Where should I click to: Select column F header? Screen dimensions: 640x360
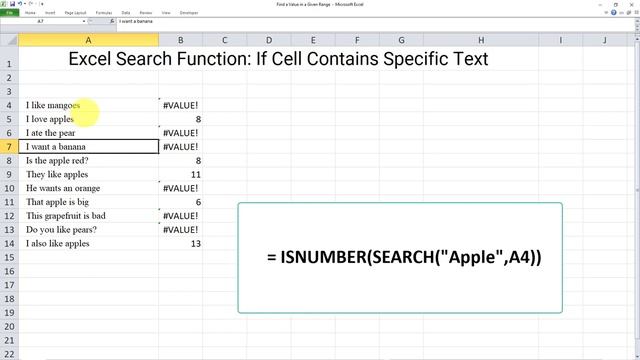tap(357, 40)
